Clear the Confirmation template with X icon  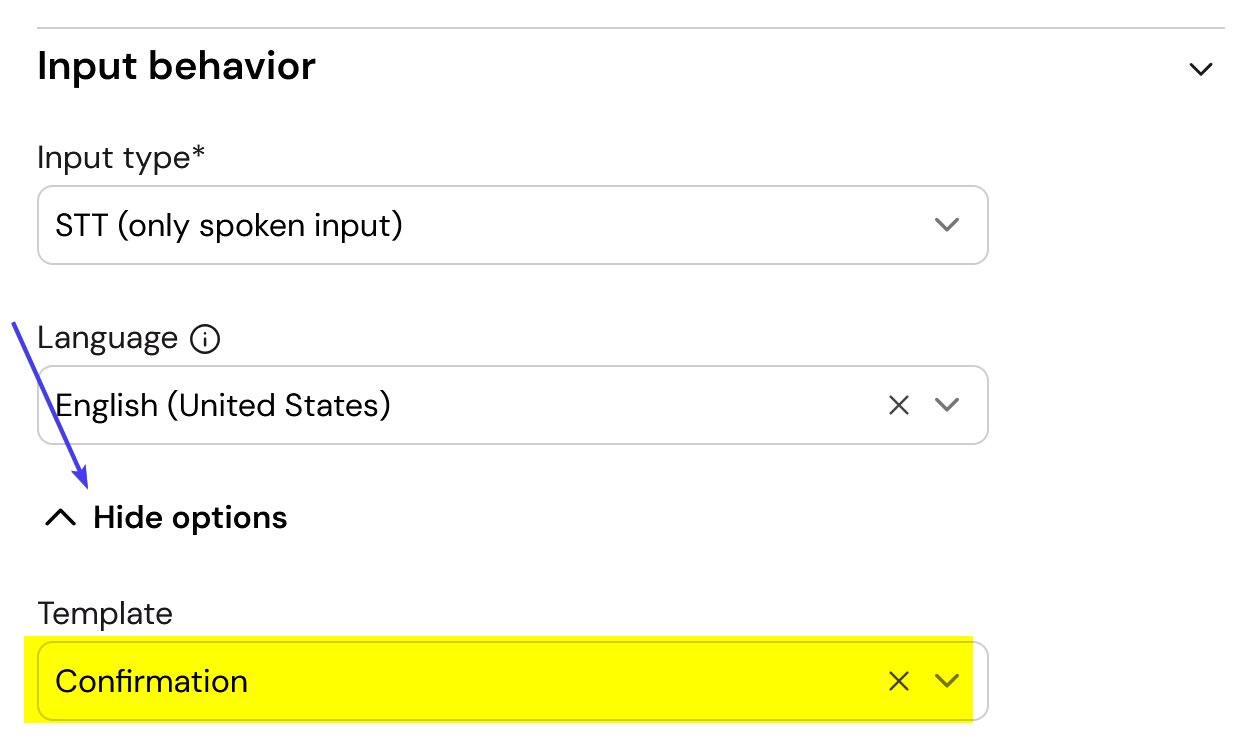tap(899, 681)
